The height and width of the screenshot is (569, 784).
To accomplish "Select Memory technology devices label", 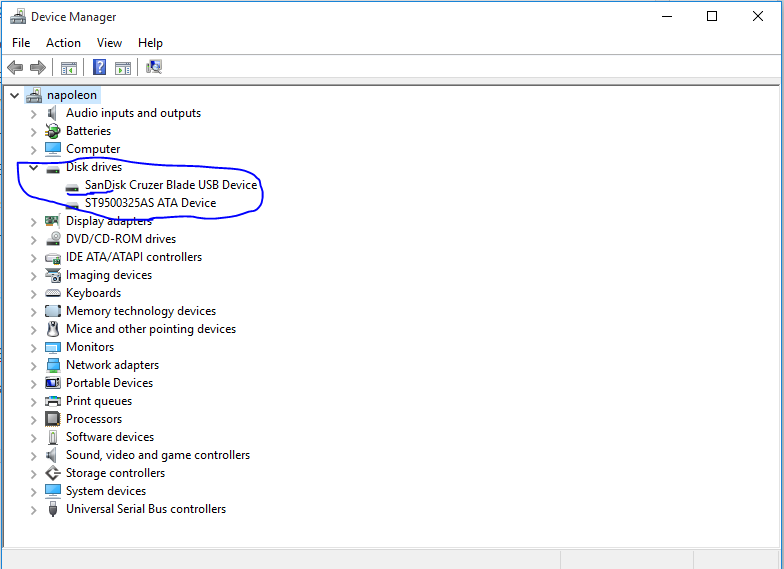I will point(141,311).
